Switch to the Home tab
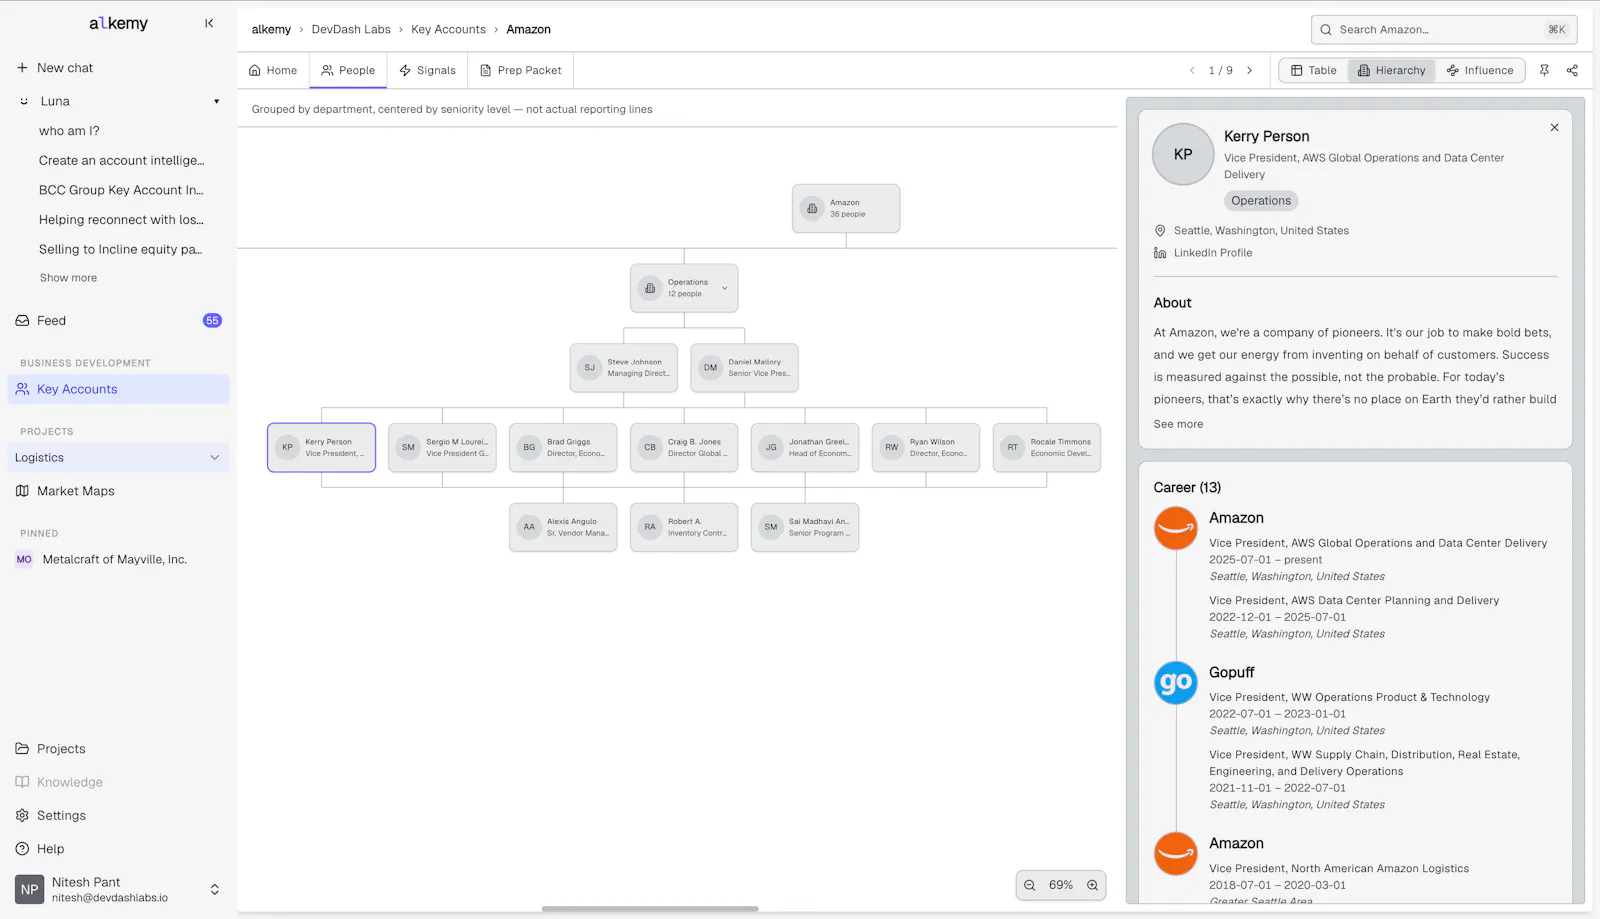 pos(273,71)
